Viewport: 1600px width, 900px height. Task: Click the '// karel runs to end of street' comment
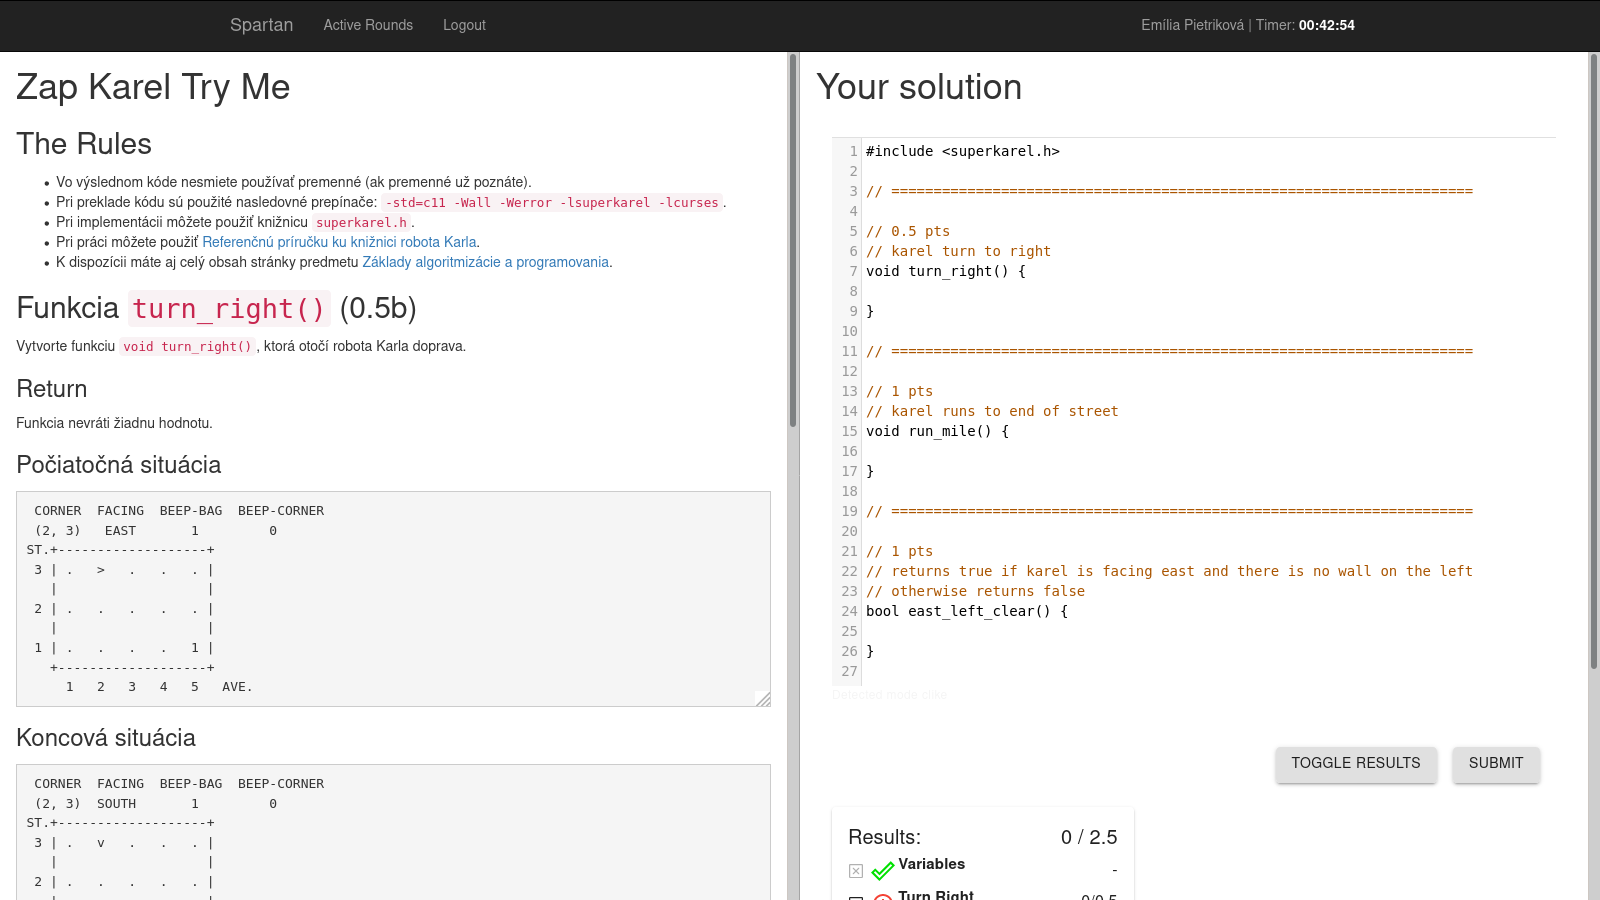[x=992, y=411]
